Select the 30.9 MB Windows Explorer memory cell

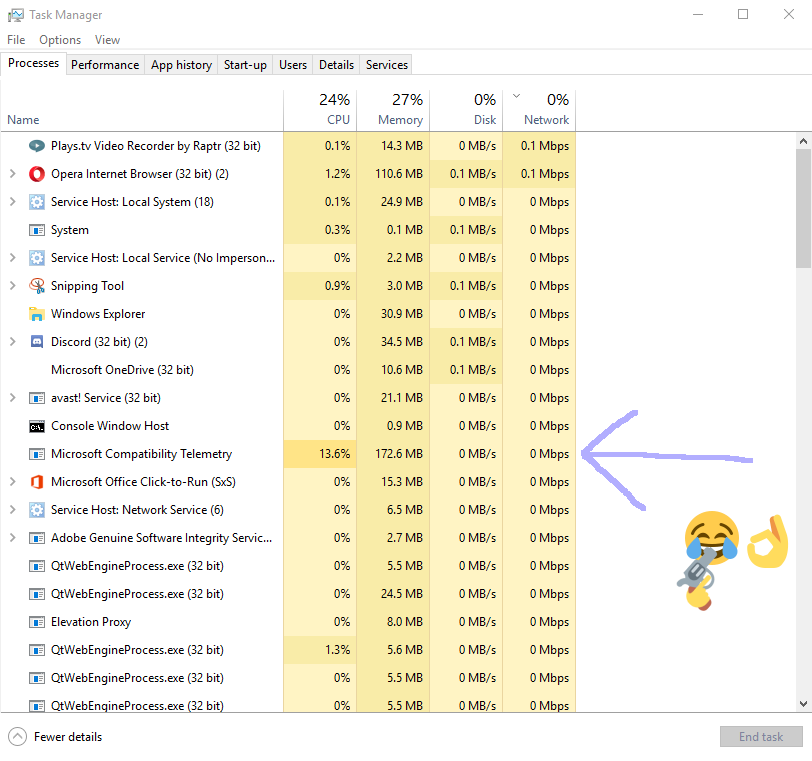(393, 314)
